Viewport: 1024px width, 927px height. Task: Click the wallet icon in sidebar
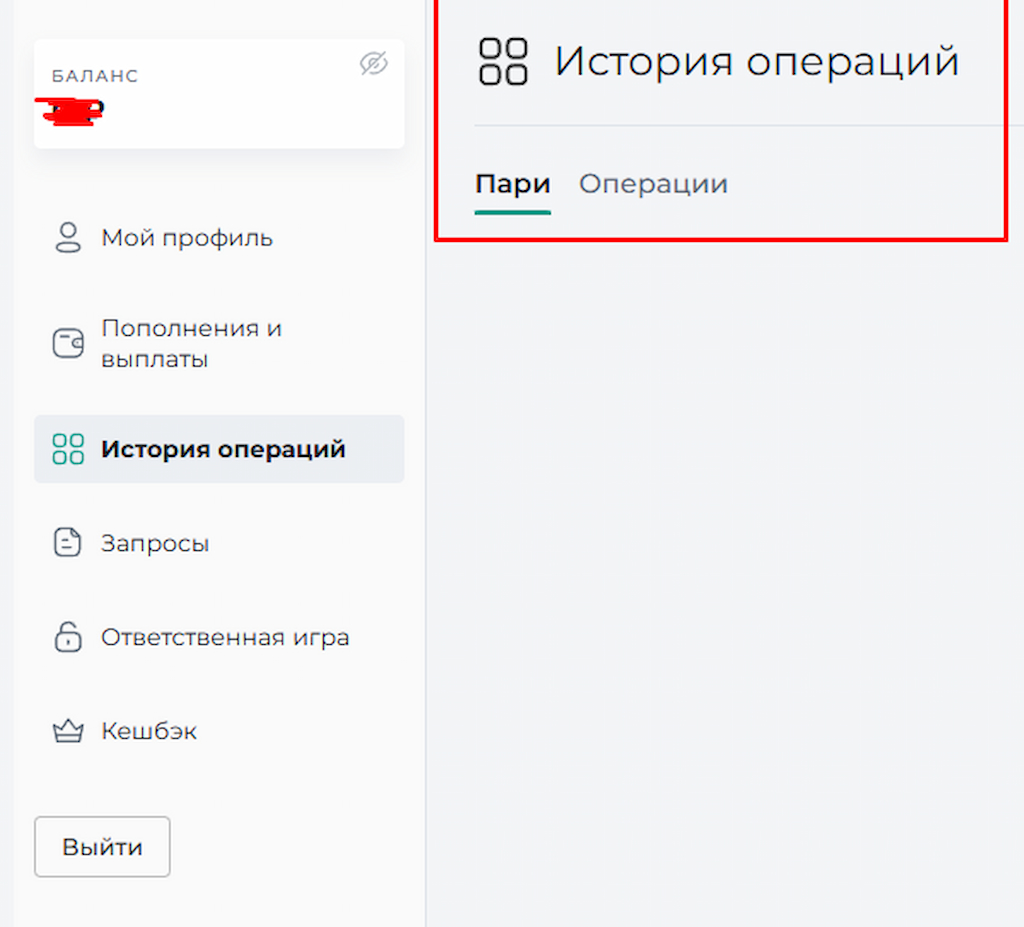68,343
